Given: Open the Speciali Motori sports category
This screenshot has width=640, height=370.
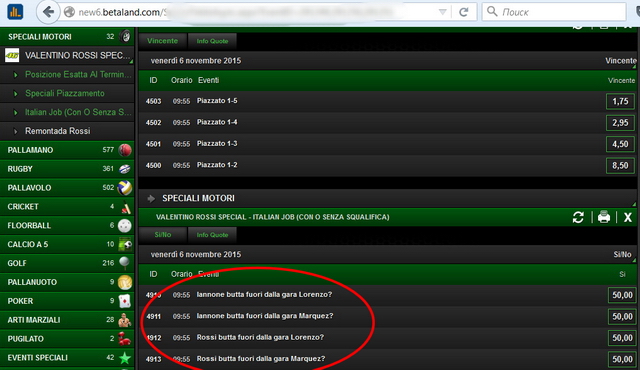Looking at the screenshot, I should 67,37.
